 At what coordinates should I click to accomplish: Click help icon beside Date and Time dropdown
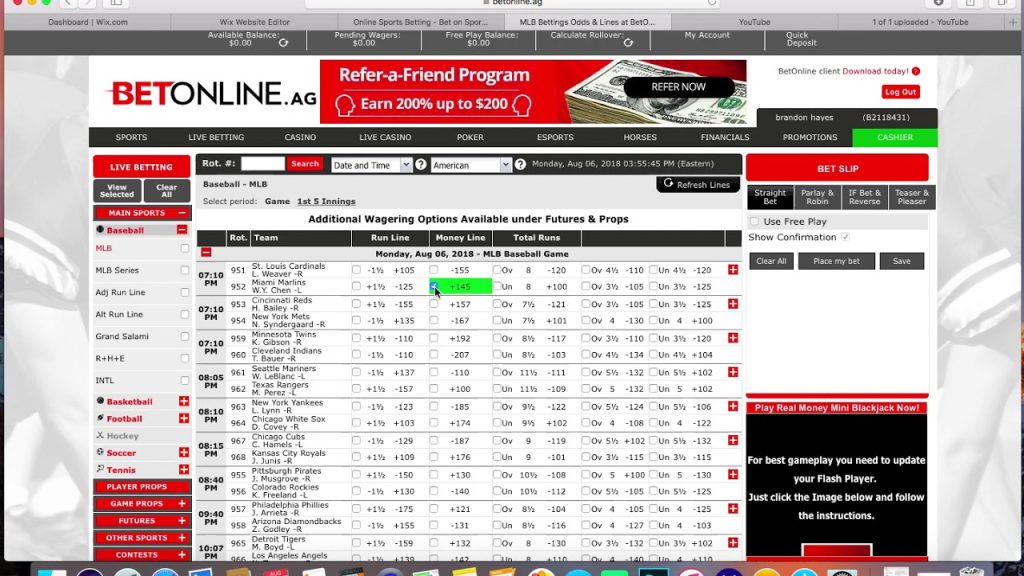[x=421, y=165]
